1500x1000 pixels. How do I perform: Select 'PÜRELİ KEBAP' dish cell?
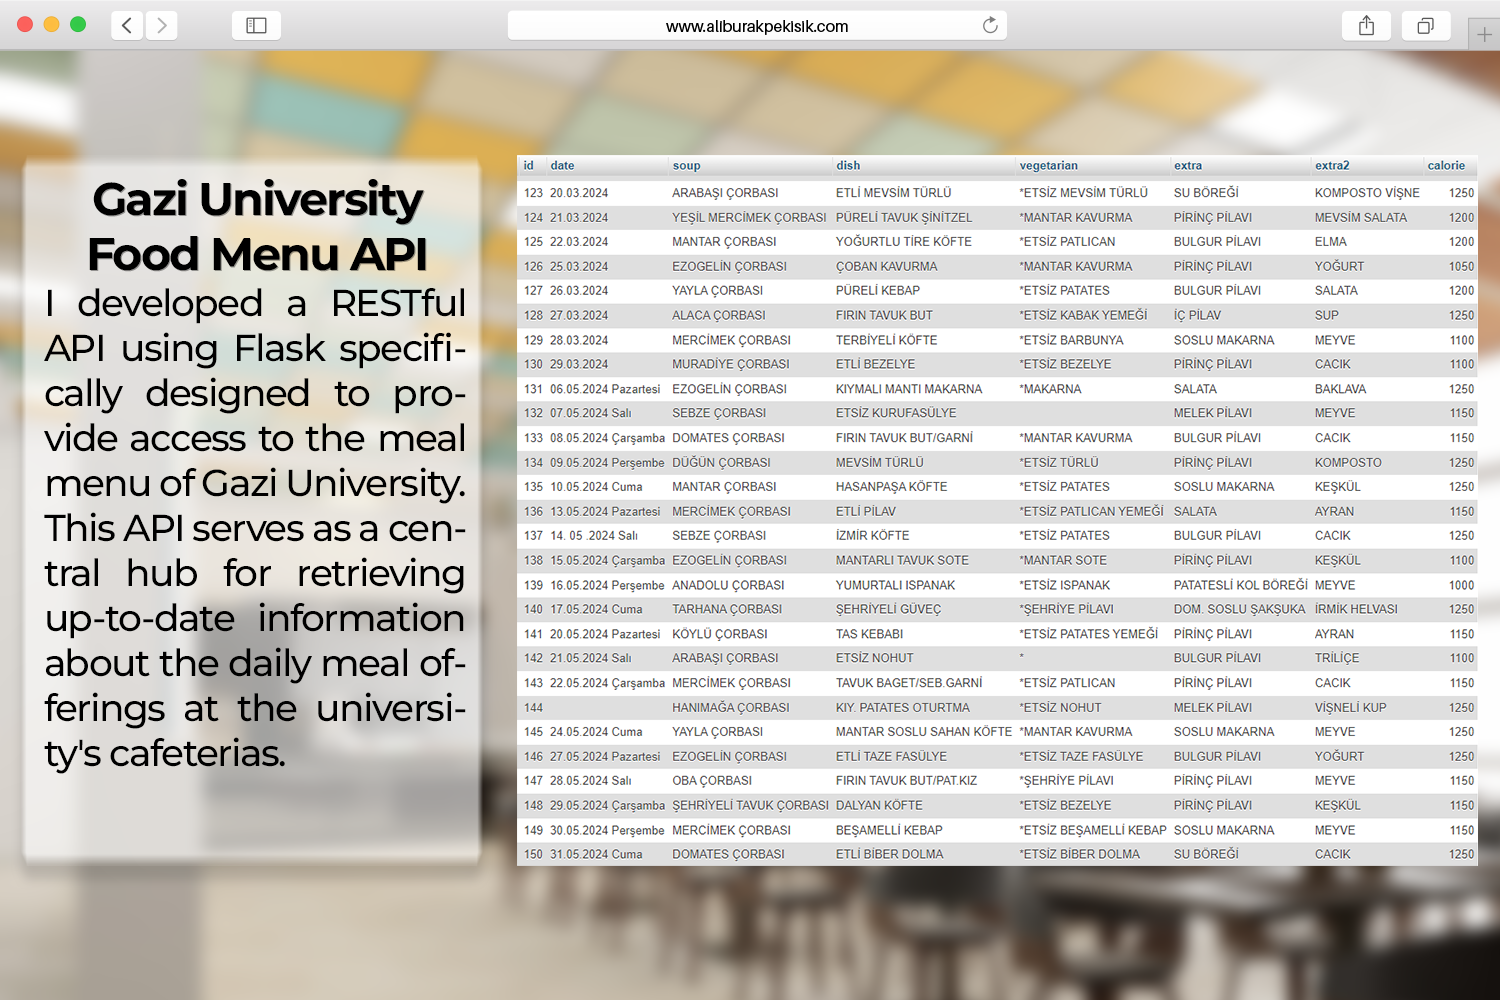point(877,291)
